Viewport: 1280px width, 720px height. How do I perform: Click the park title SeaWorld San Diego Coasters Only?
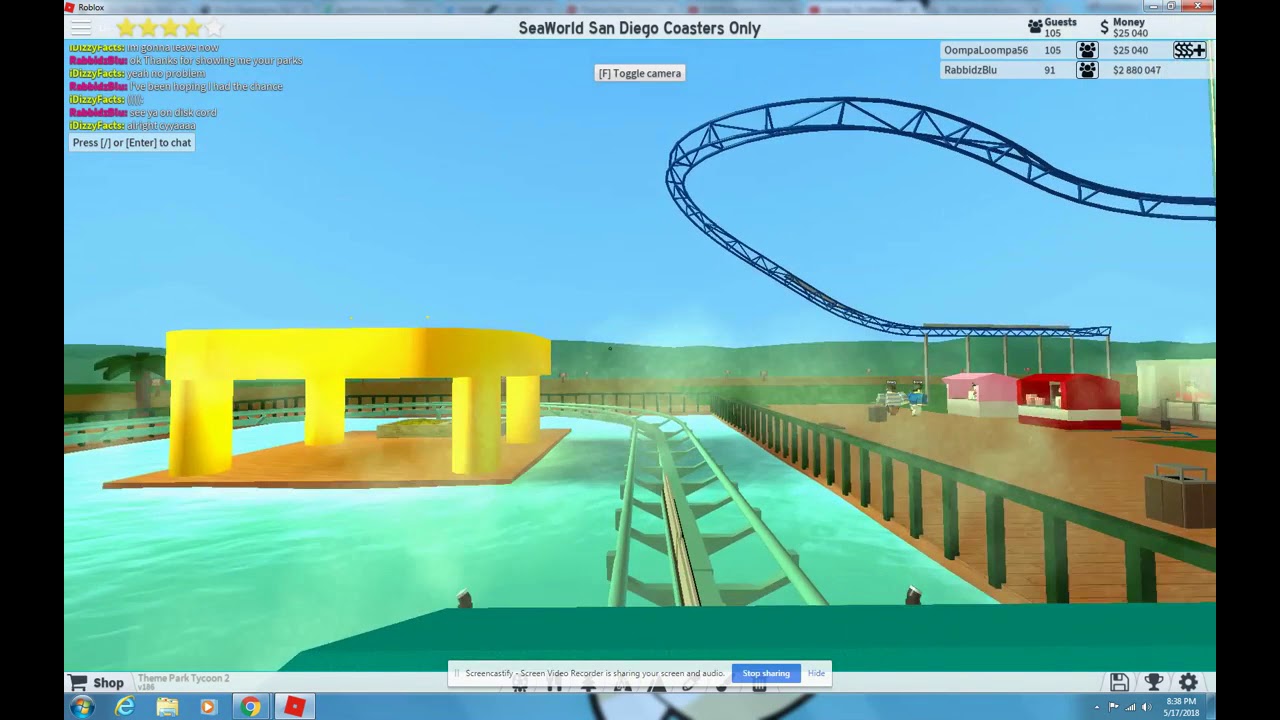coord(639,28)
